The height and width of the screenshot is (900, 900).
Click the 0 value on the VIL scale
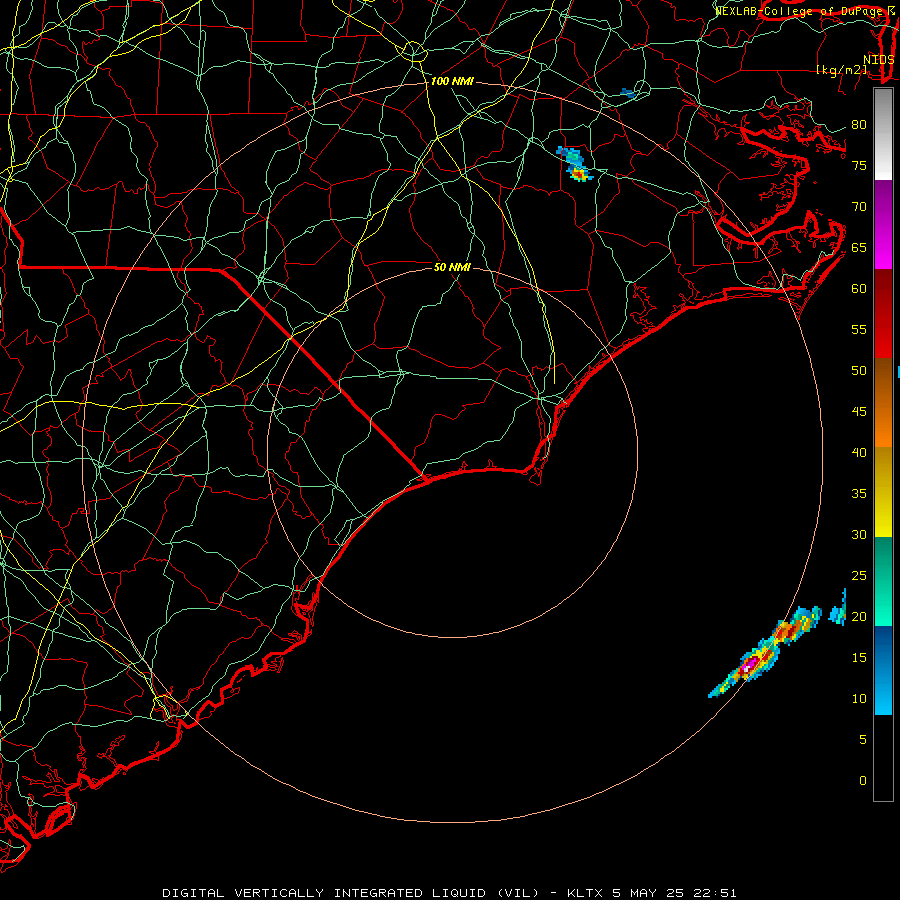tap(863, 781)
